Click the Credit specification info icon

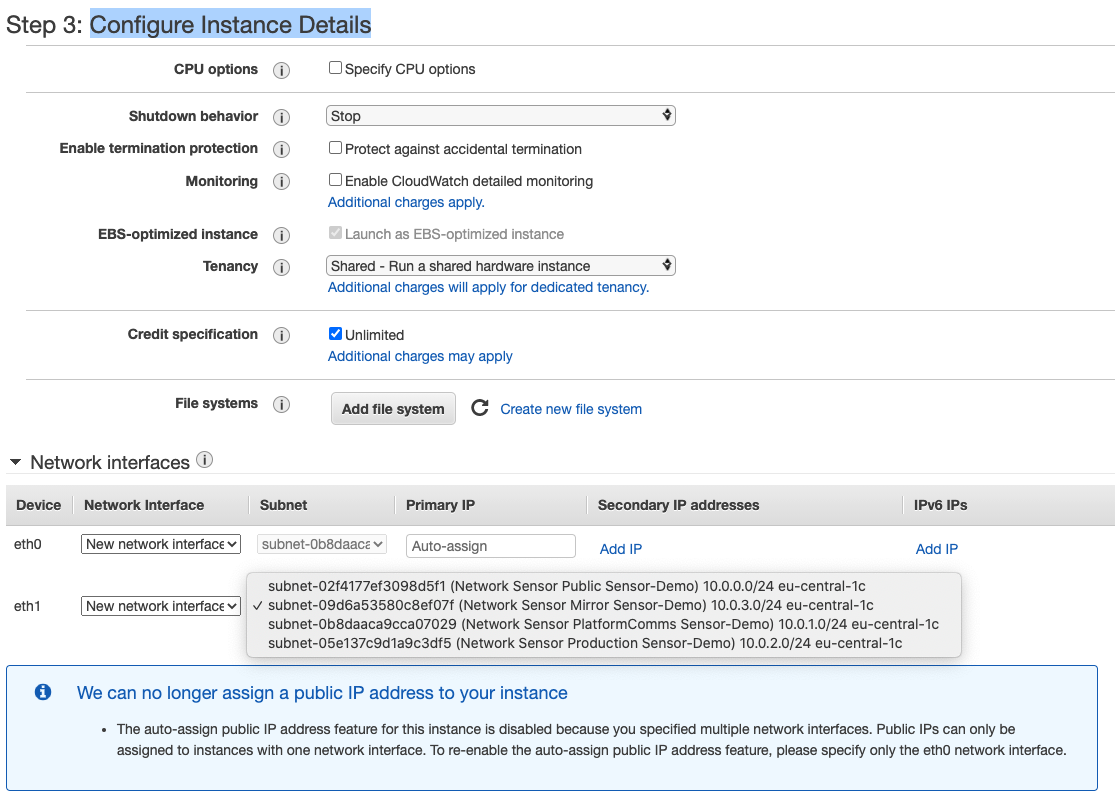click(281, 335)
